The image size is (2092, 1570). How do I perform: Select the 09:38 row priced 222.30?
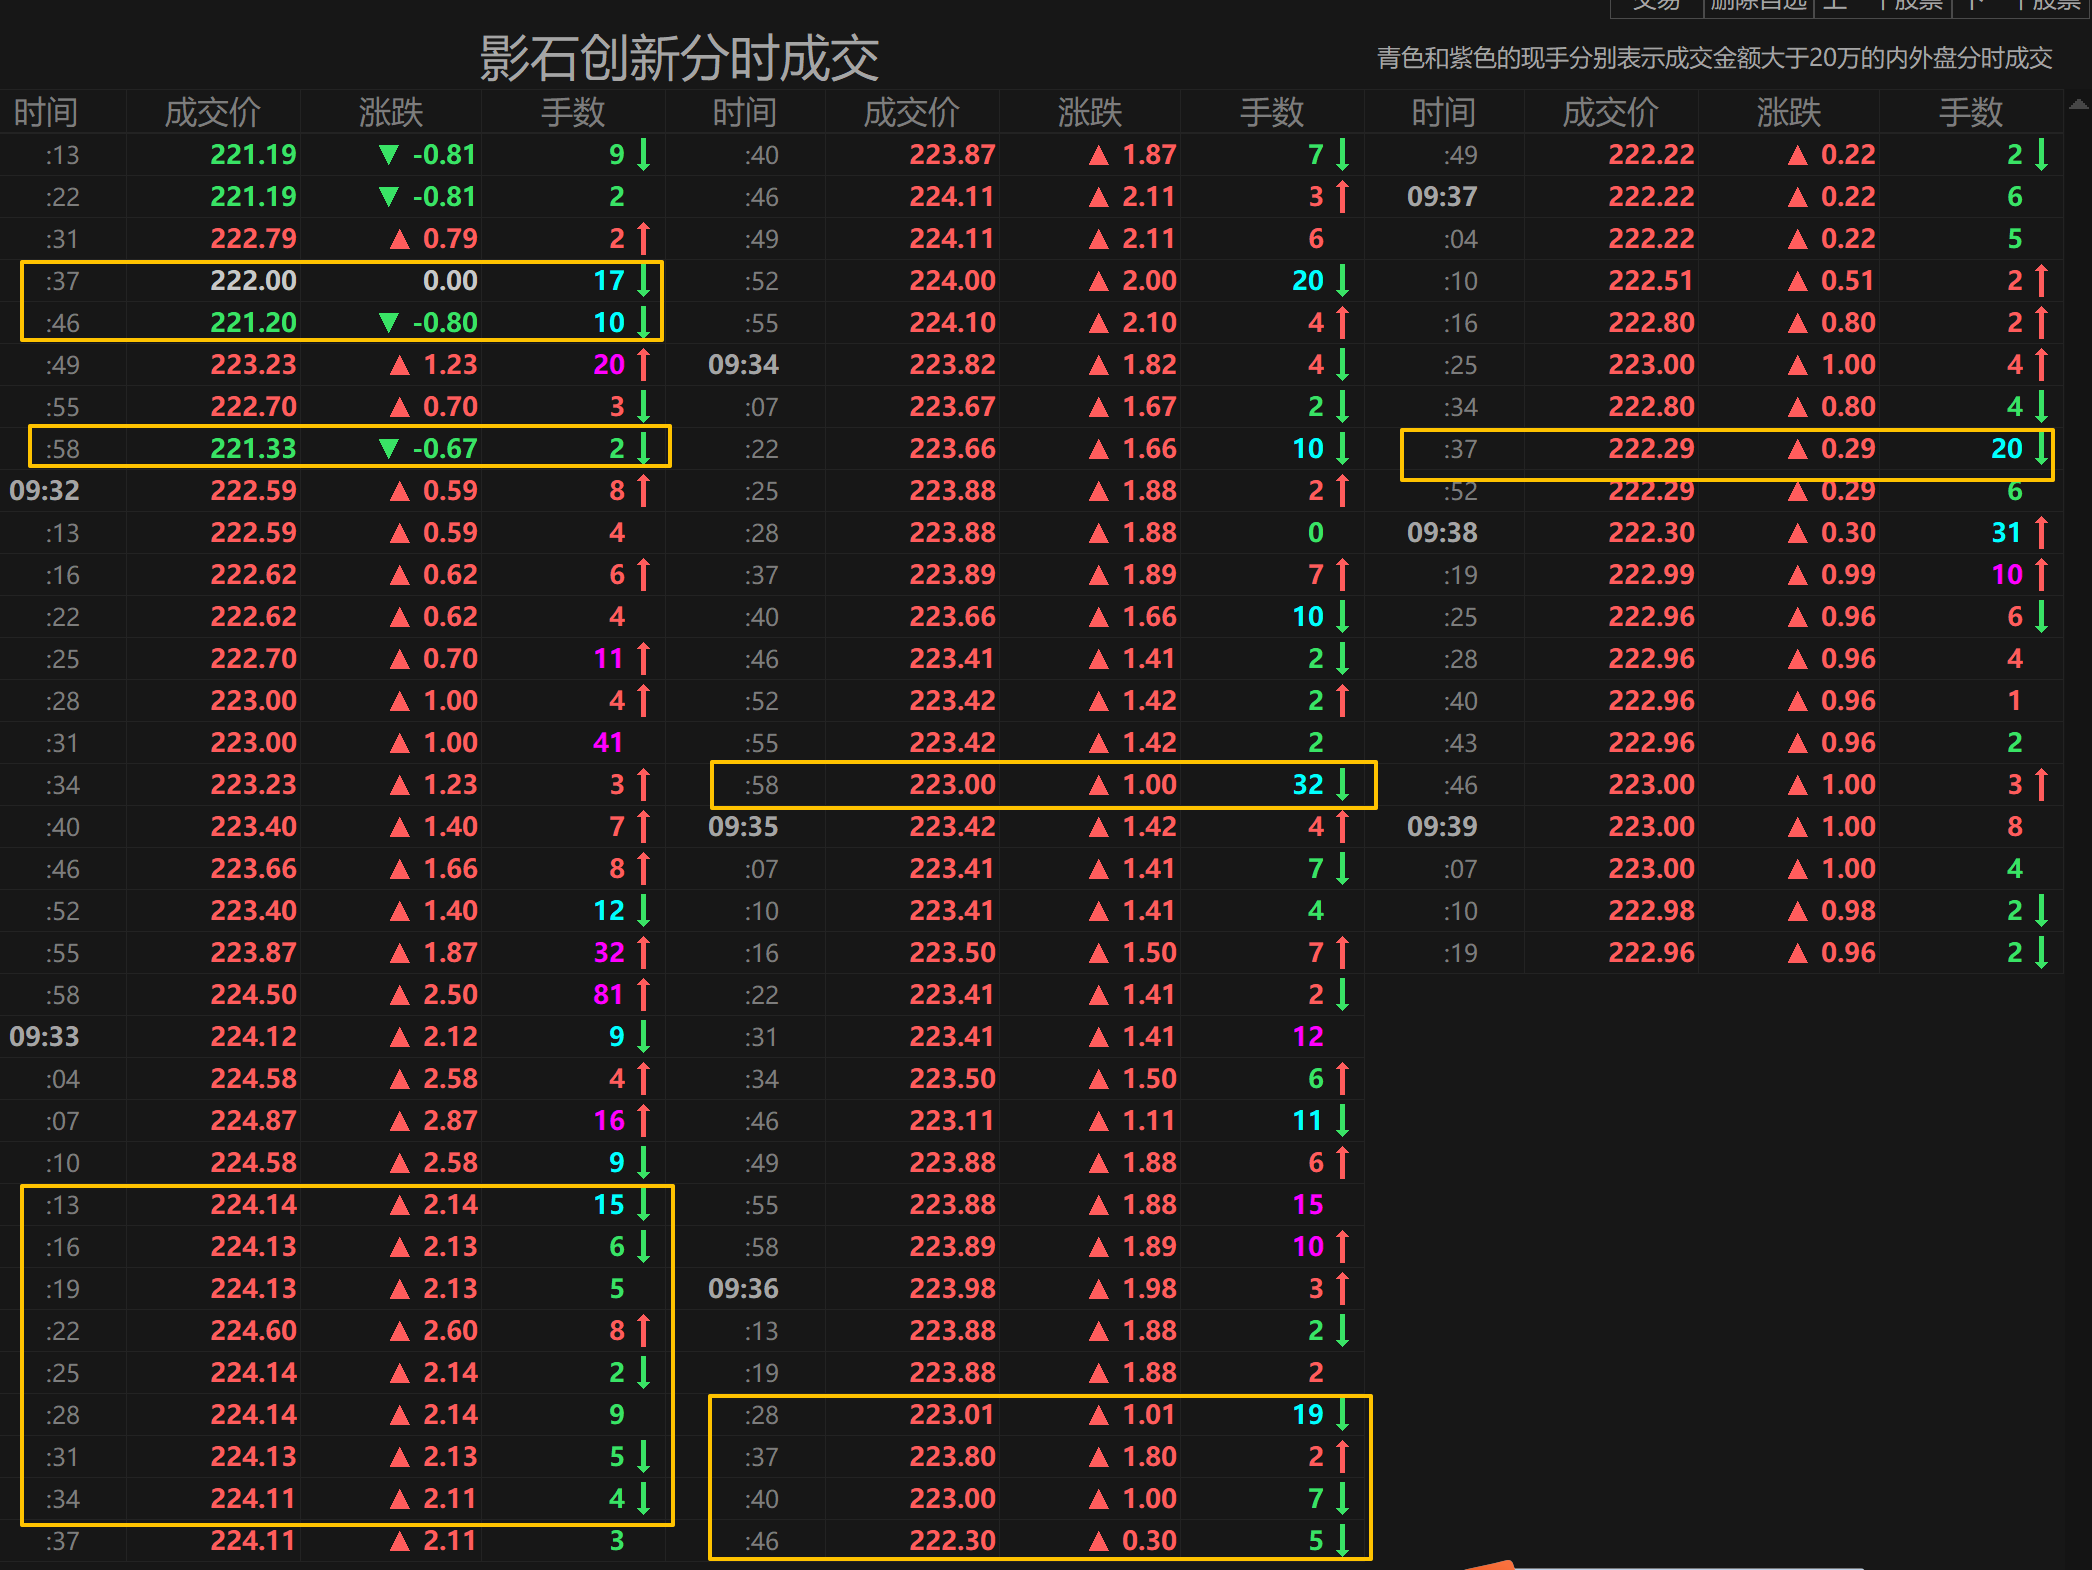pyautogui.click(x=1651, y=533)
